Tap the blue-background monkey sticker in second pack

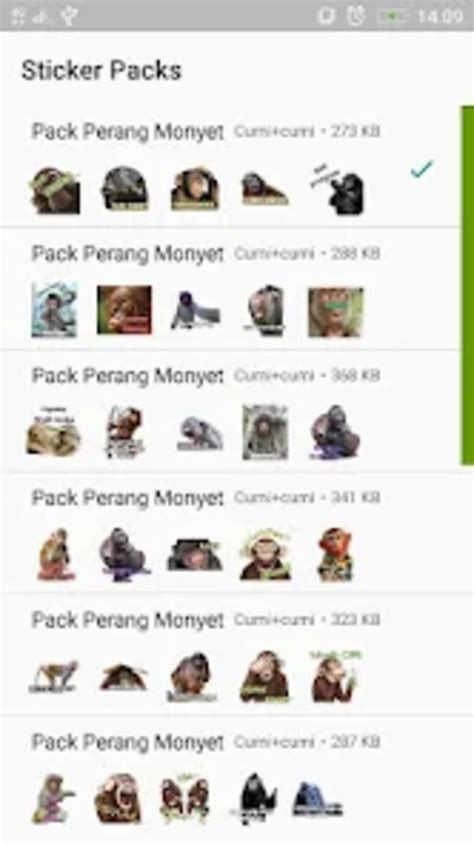tap(54, 310)
